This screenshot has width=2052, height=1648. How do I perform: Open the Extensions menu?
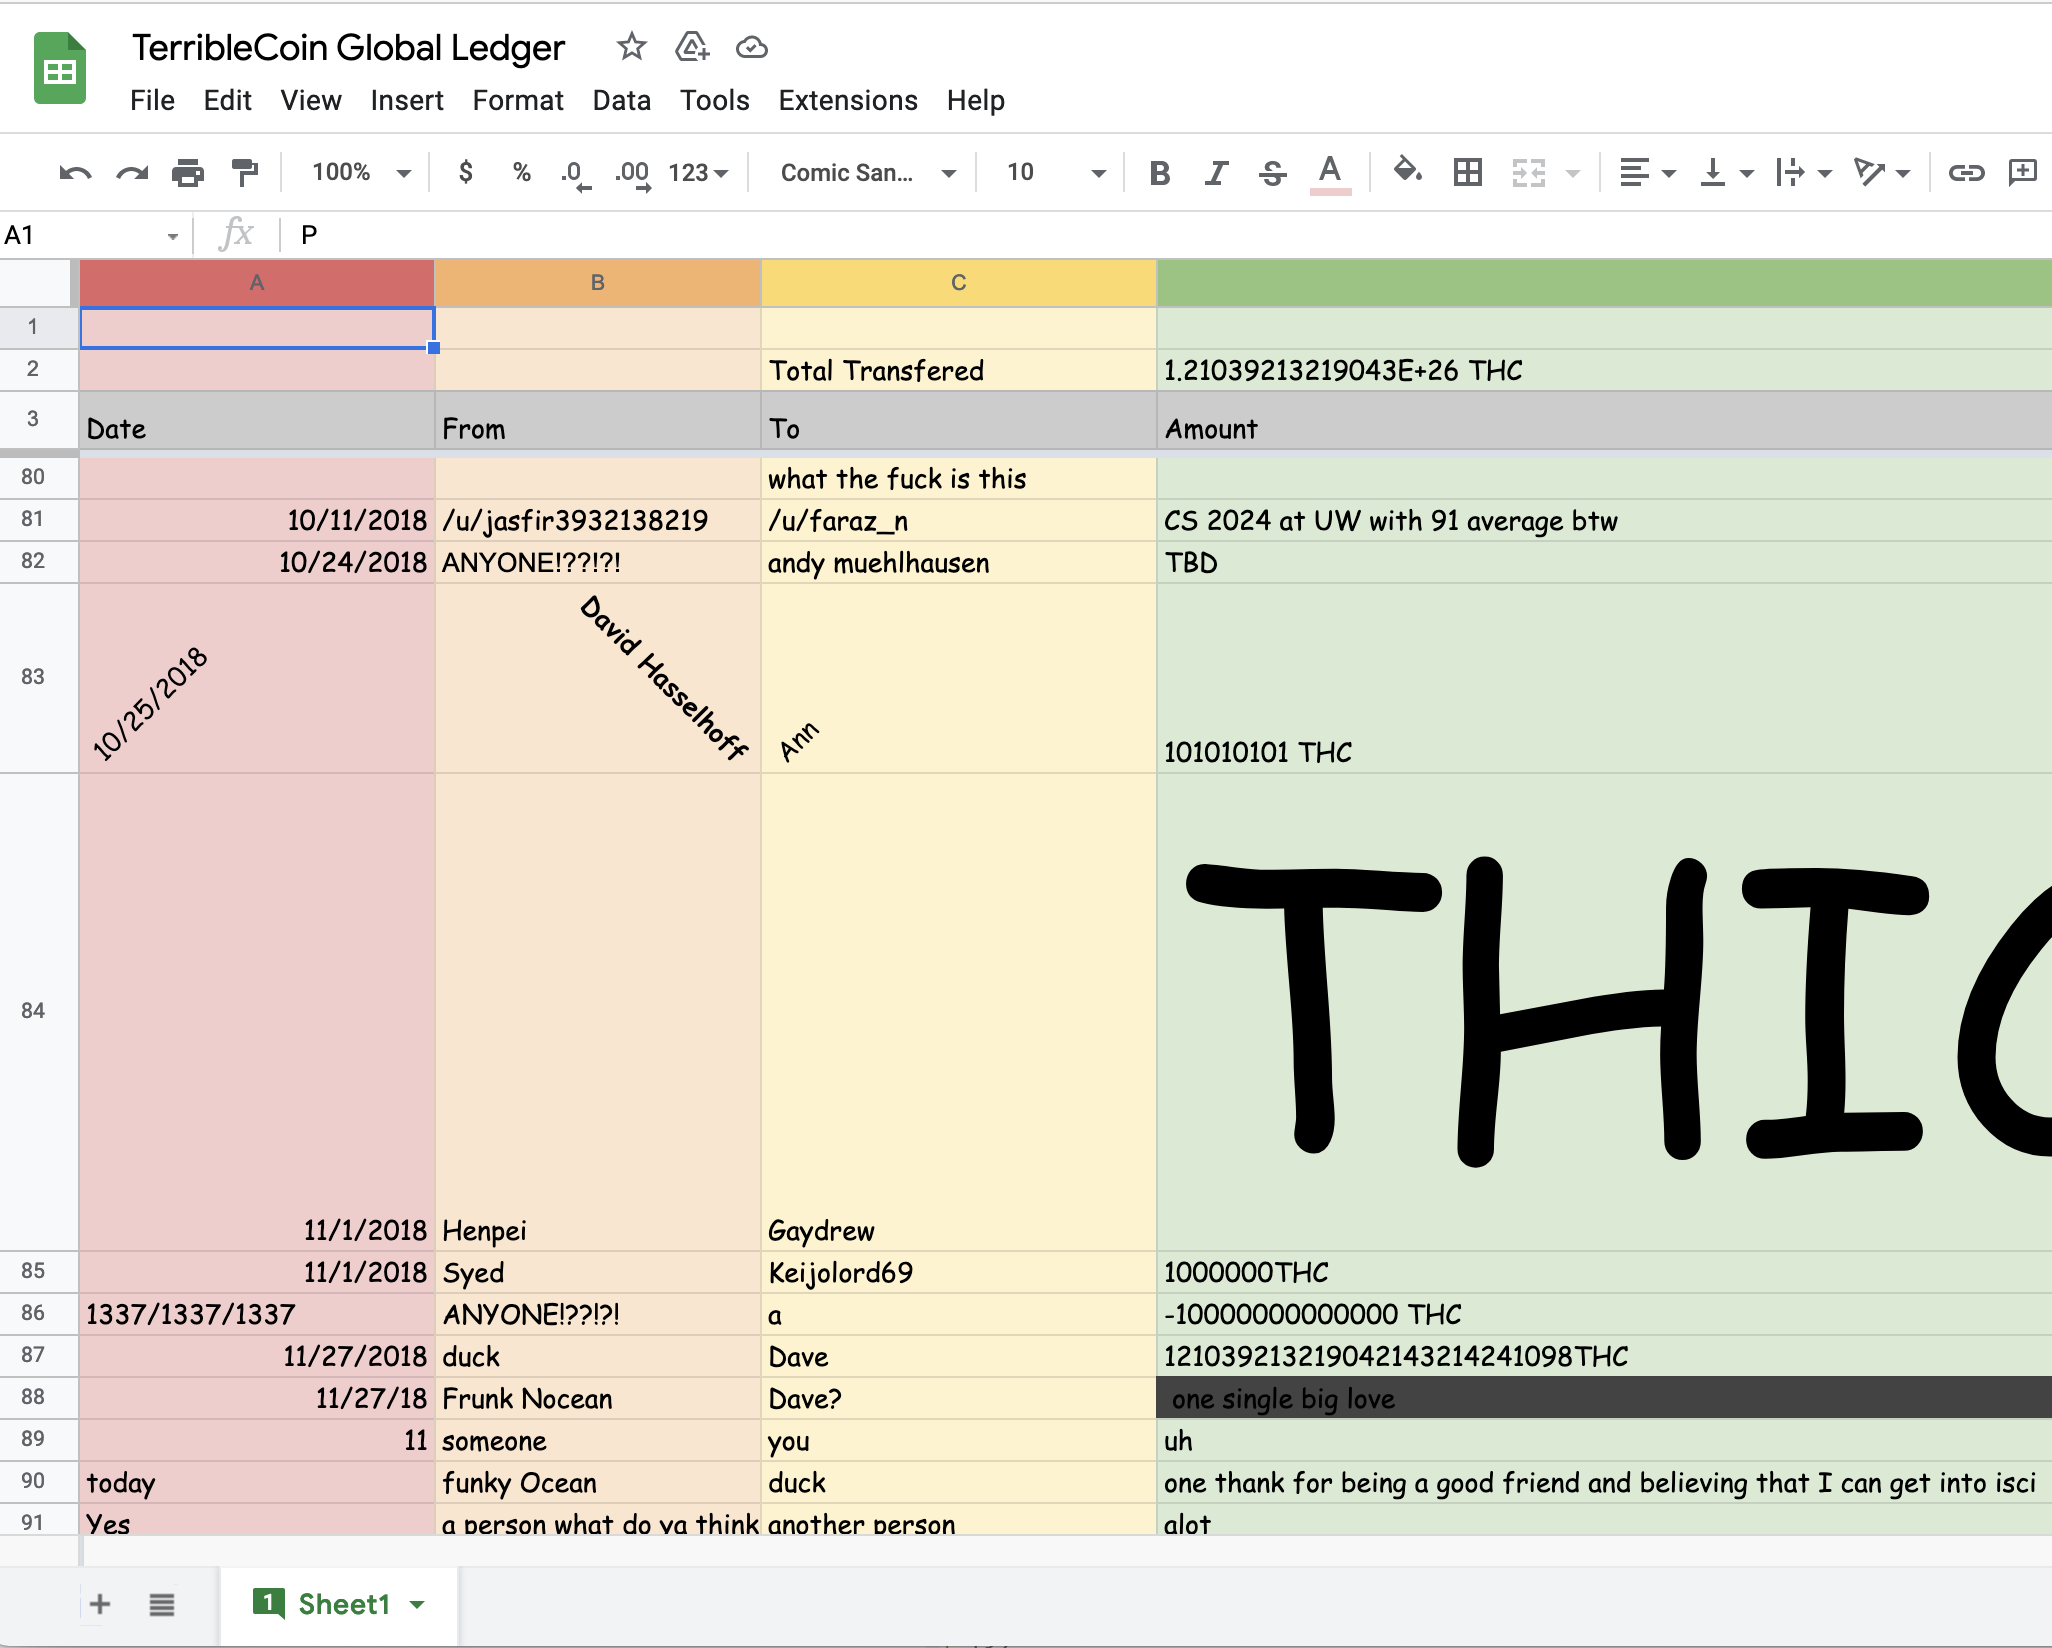tap(848, 100)
